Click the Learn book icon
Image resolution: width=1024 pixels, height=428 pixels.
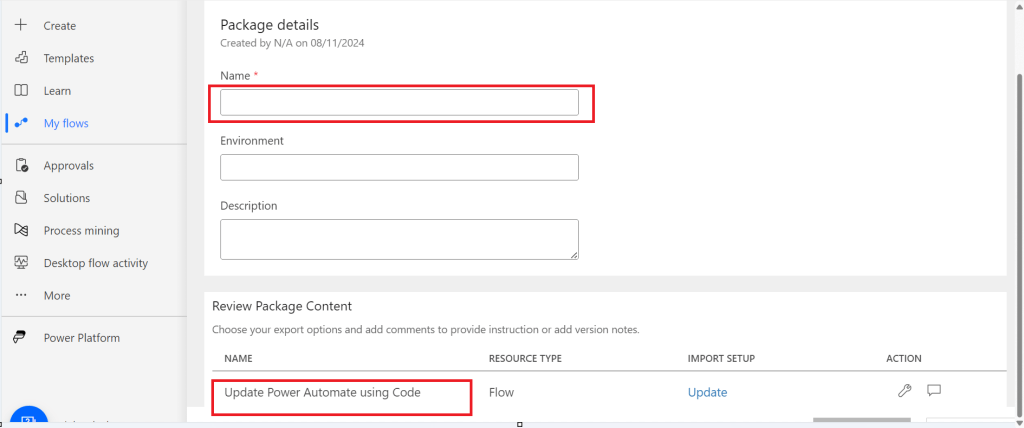pos(21,91)
